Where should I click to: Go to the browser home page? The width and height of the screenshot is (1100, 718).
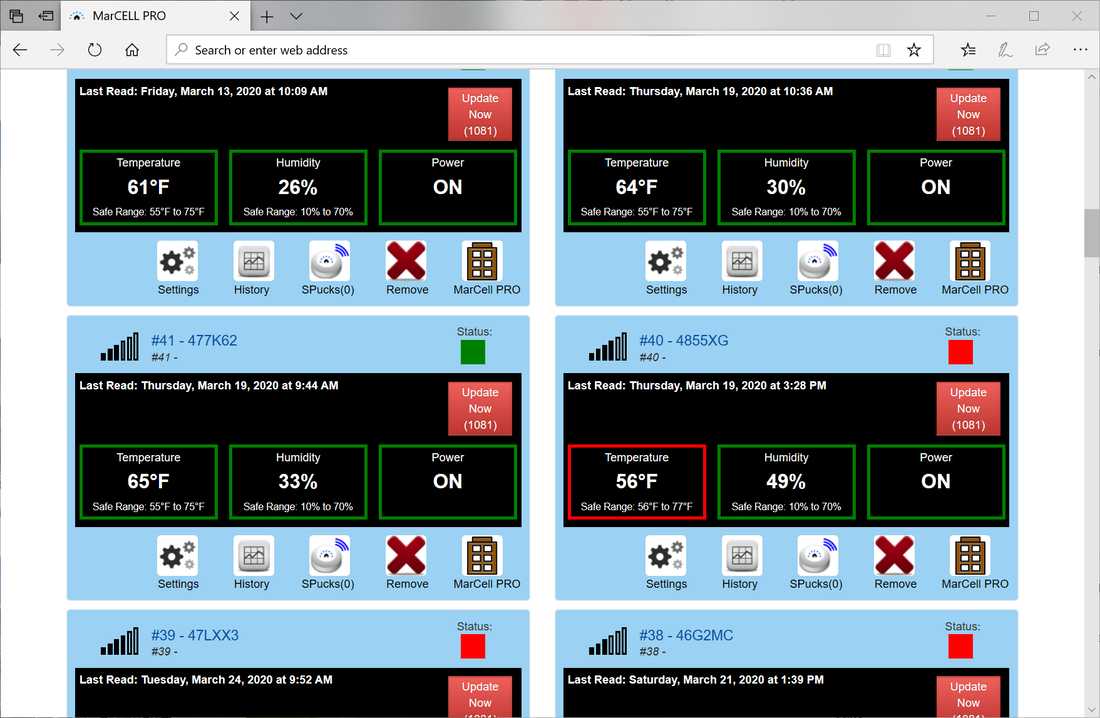tap(132, 50)
